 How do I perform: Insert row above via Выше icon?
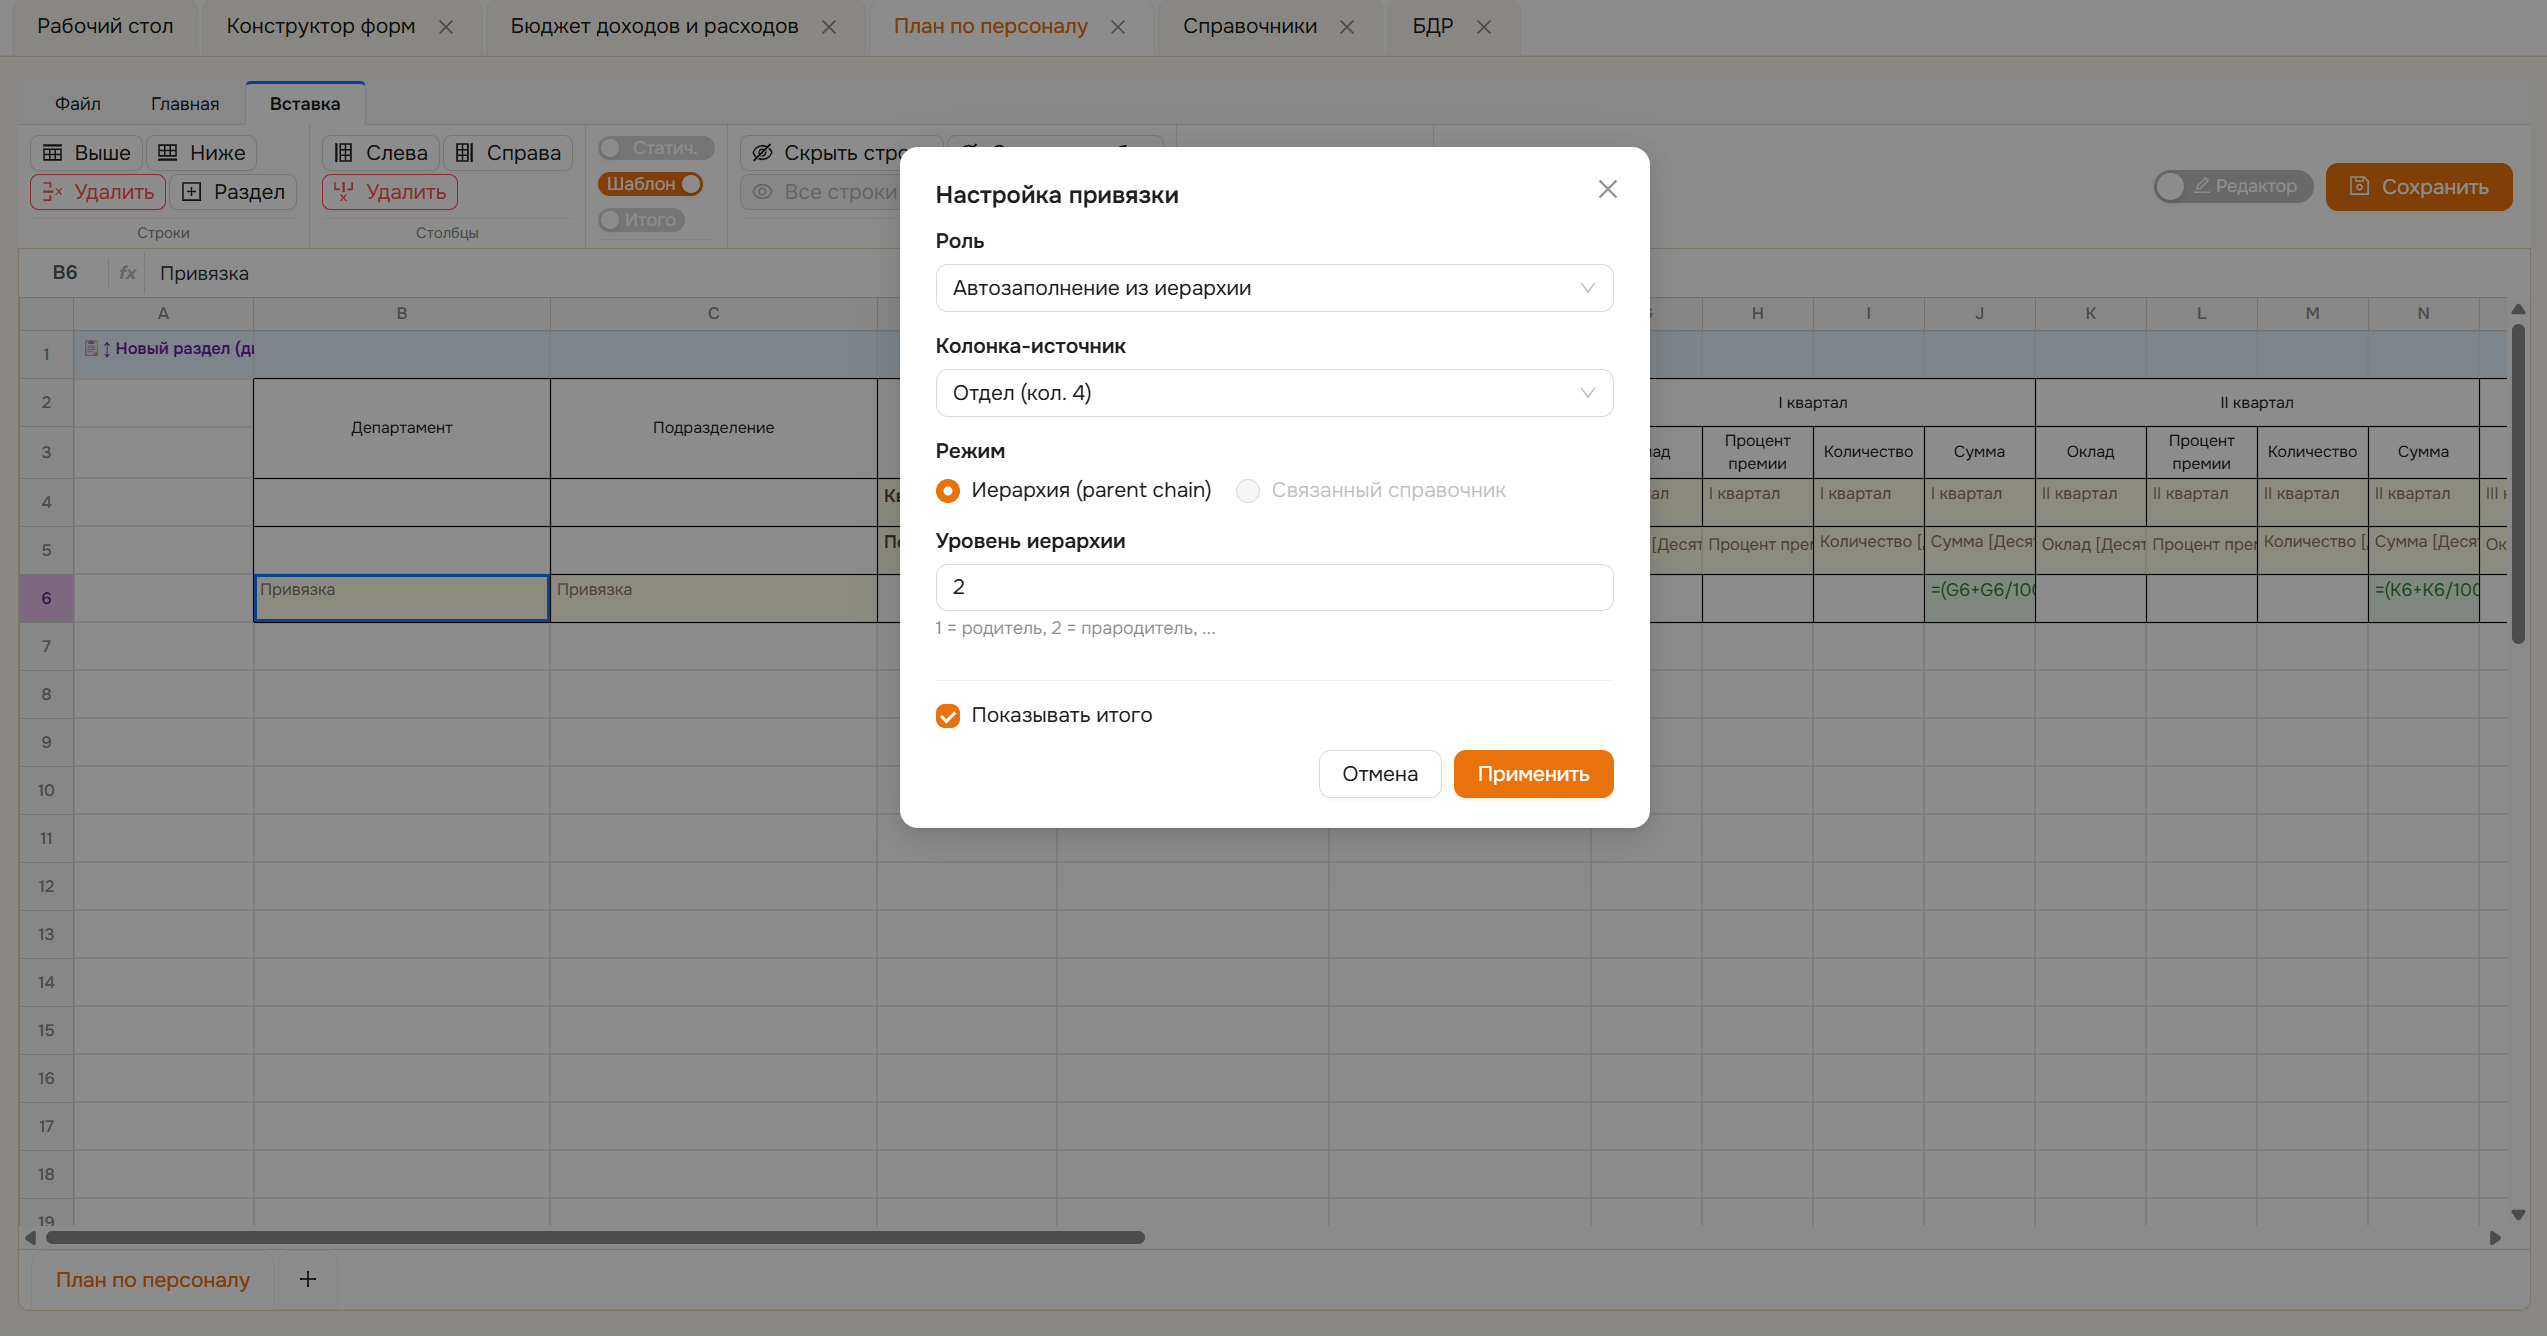pyautogui.click(x=86, y=153)
